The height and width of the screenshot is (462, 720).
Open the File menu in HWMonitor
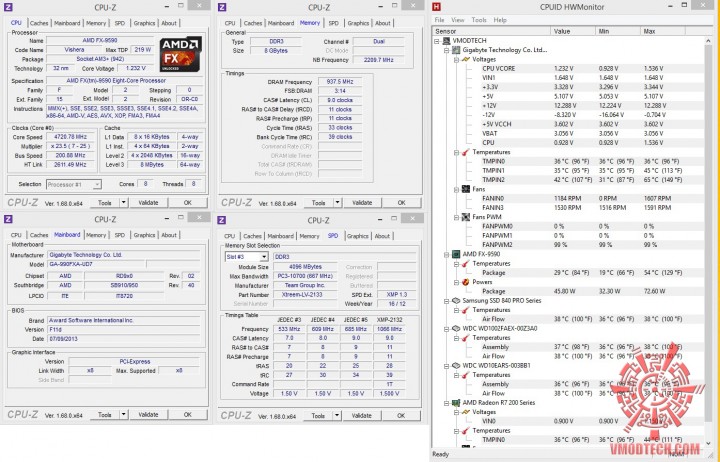(x=439, y=20)
